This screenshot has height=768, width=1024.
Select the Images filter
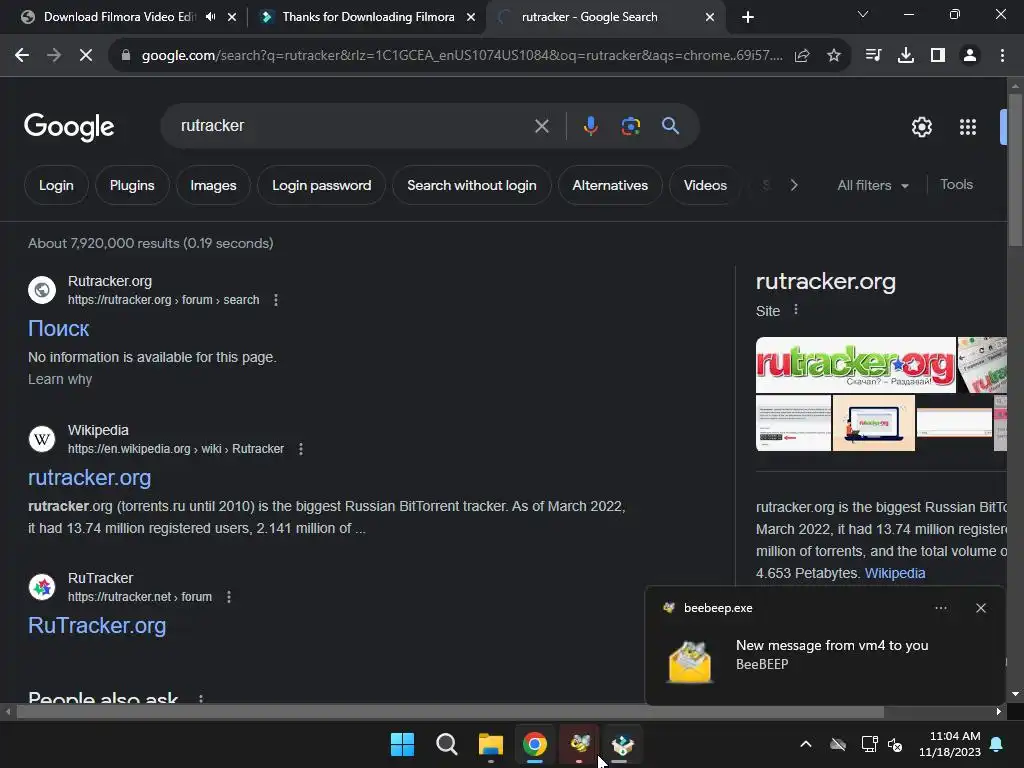point(213,185)
